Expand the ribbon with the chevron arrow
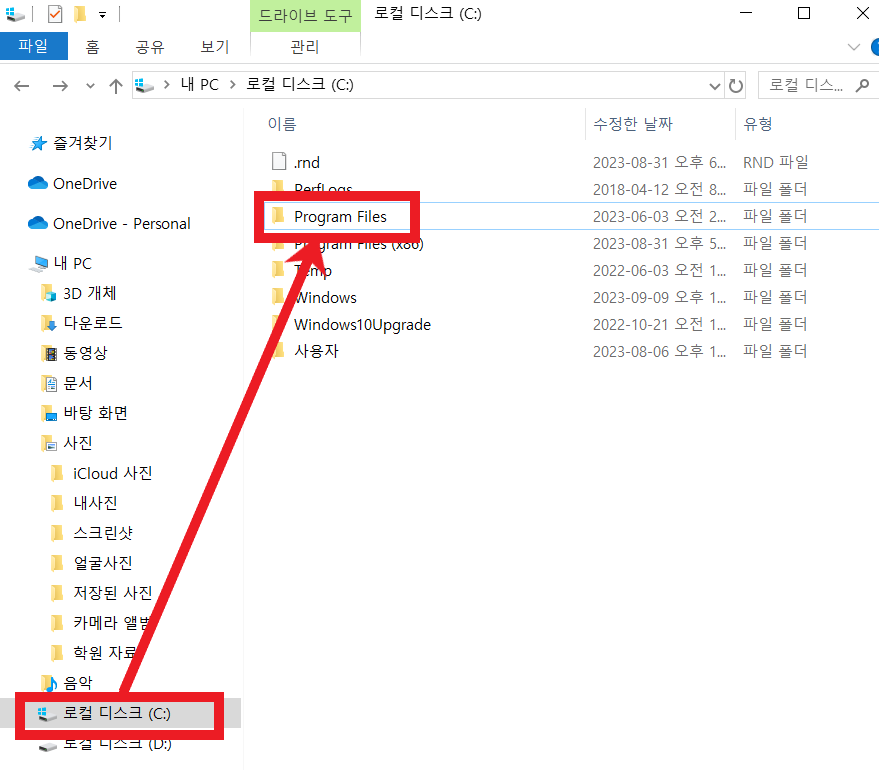Image resolution: width=879 pixels, height=770 pixels. pyautogui.click(x=854, y=47)
